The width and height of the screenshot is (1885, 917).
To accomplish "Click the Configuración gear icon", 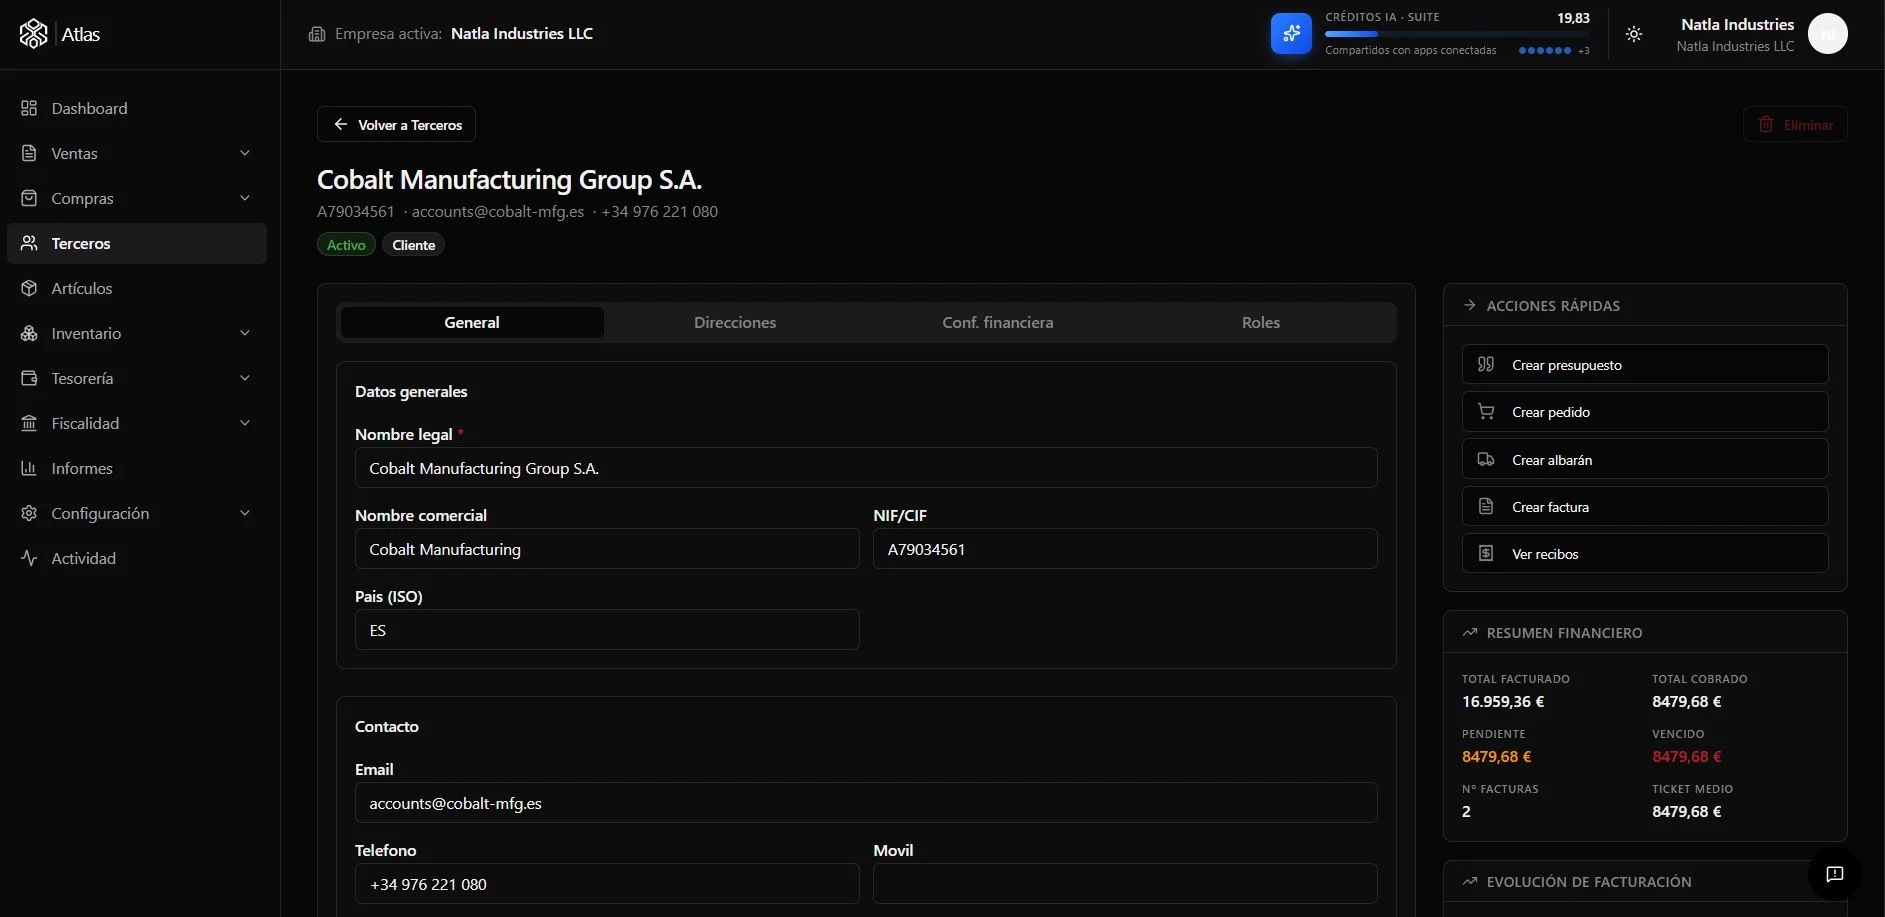I will (x=29, y=513).
